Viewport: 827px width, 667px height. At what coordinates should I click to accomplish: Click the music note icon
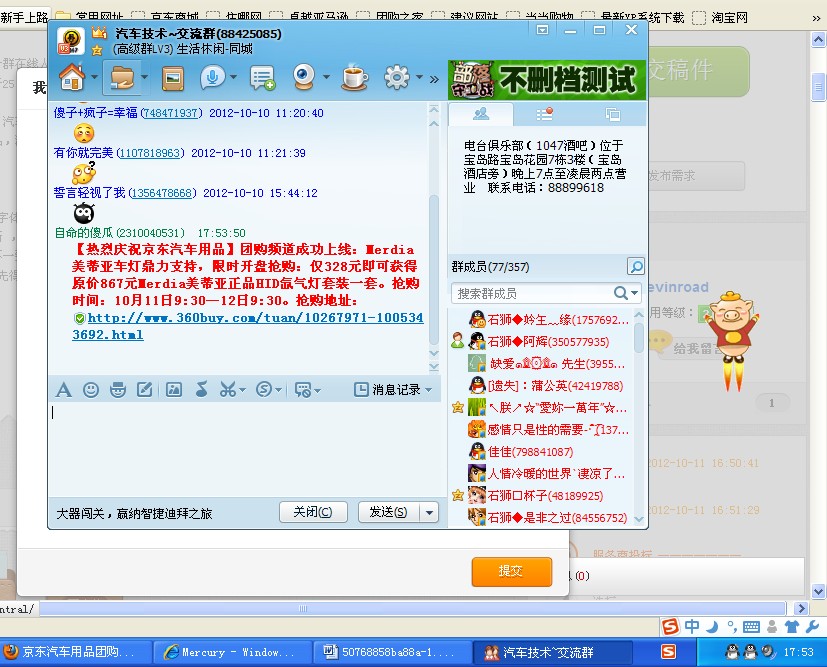(200, 389)
